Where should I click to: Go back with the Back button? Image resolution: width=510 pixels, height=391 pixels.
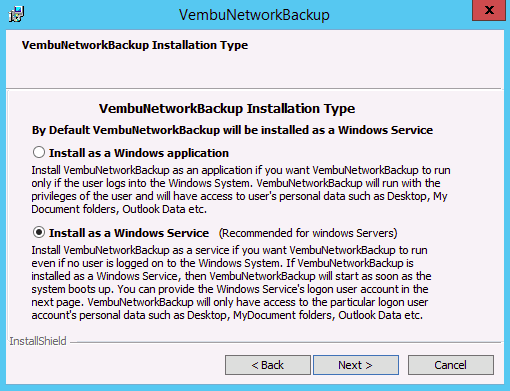(268, 365)
